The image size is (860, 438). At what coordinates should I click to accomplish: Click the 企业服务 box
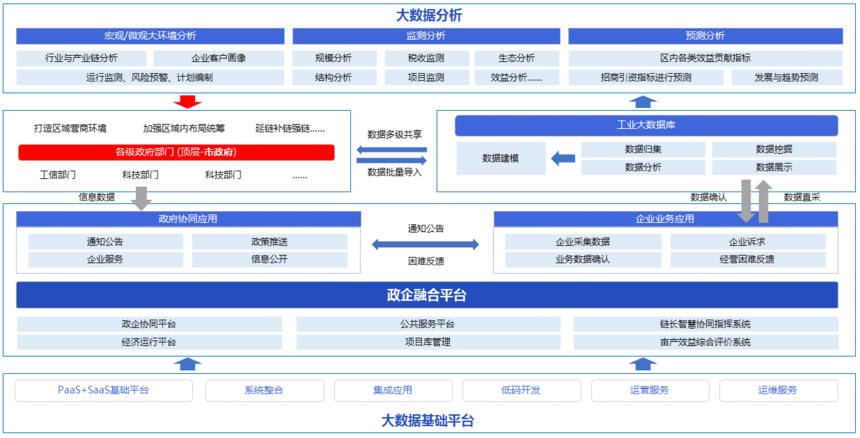click(x=105, y=259)
